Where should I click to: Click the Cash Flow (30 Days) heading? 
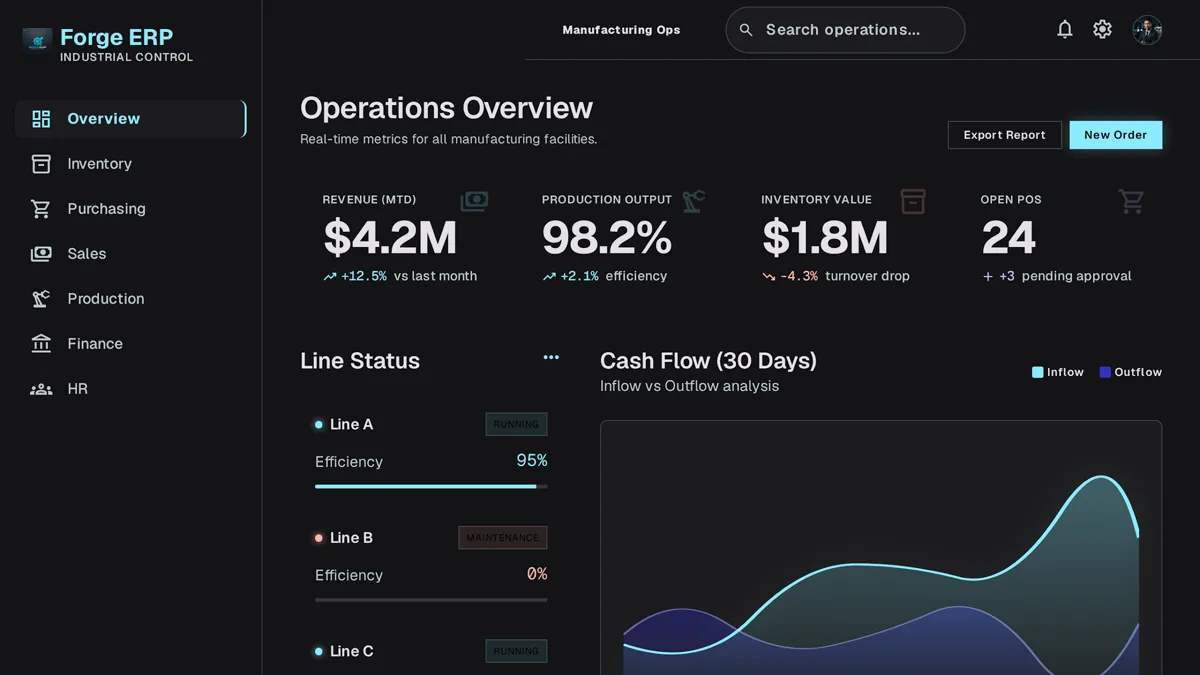(x=708, y=361)
